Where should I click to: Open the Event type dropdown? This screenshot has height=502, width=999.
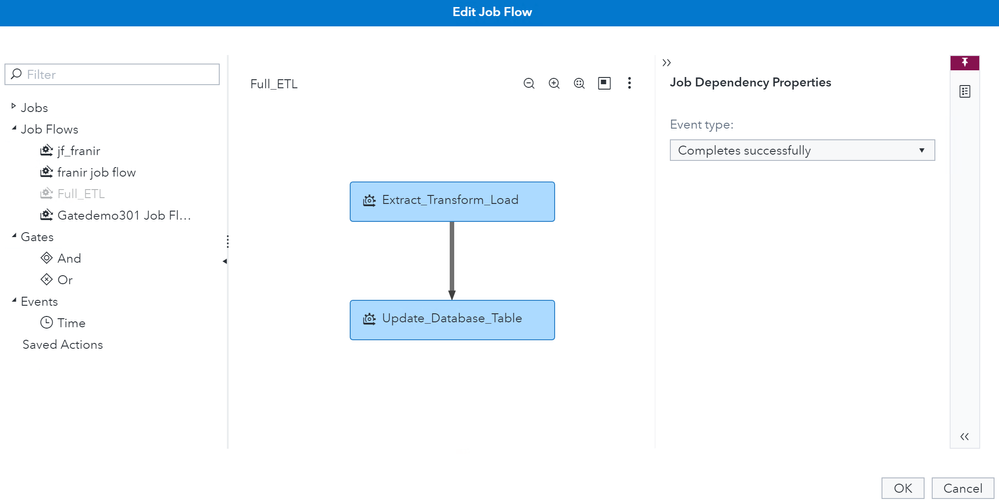coord(802,150)
